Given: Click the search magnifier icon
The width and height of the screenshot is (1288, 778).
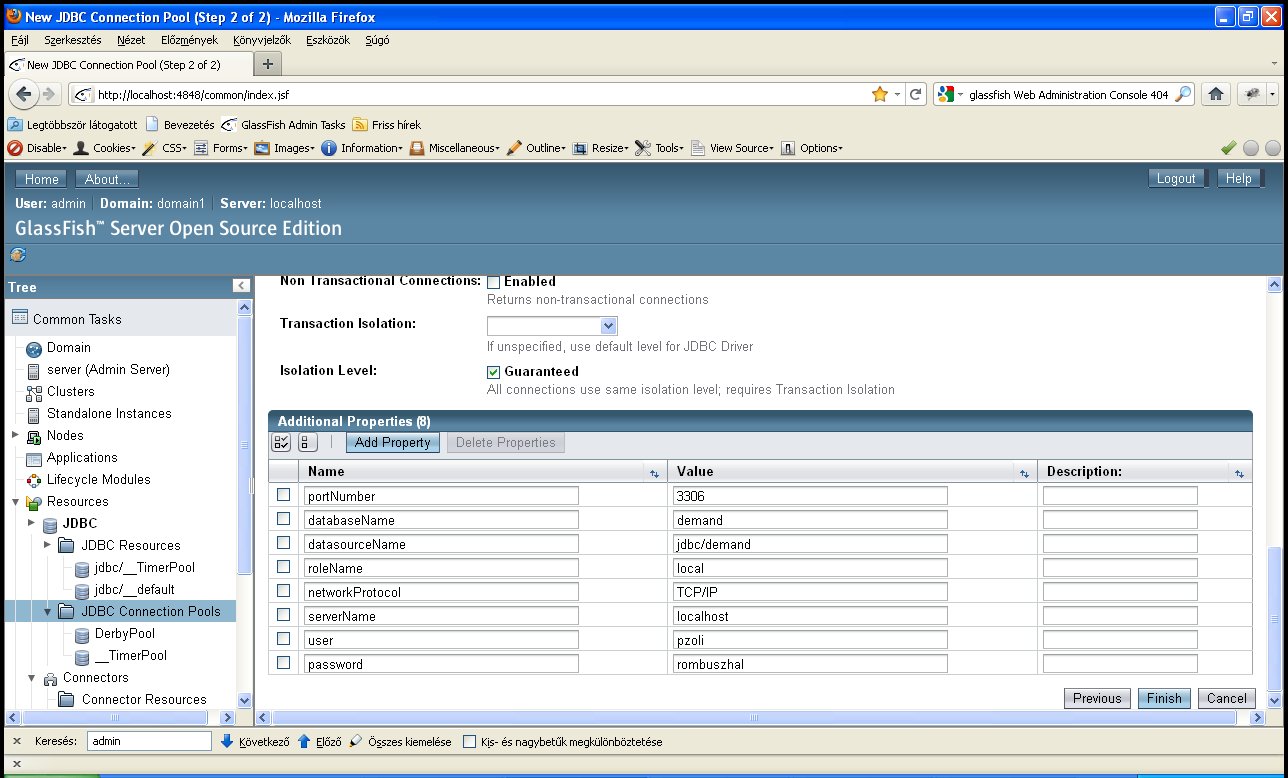Looking at the screenshot, I should pos(1183,94).
